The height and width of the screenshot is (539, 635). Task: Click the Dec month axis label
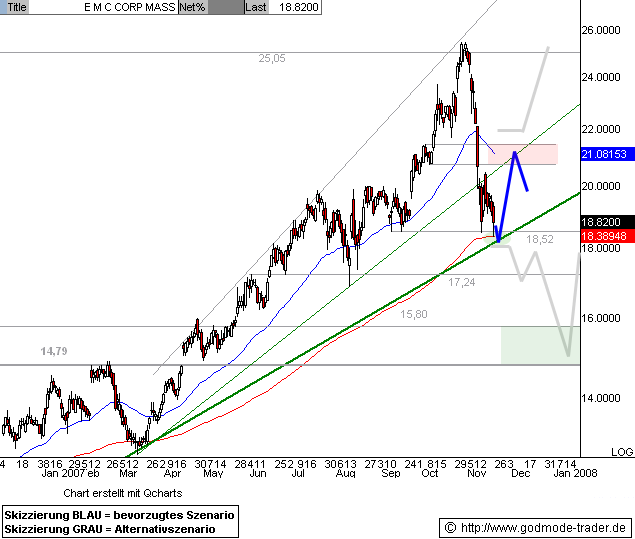520,473
